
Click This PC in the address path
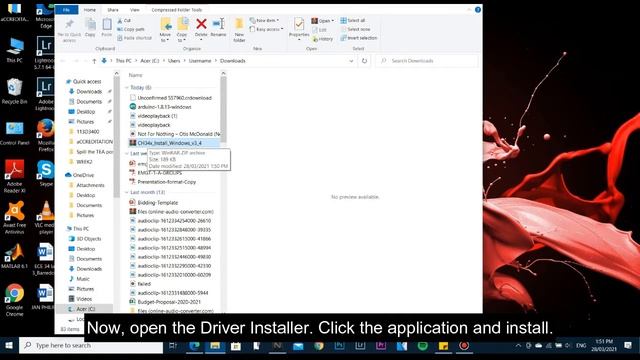tap(123, 61)
